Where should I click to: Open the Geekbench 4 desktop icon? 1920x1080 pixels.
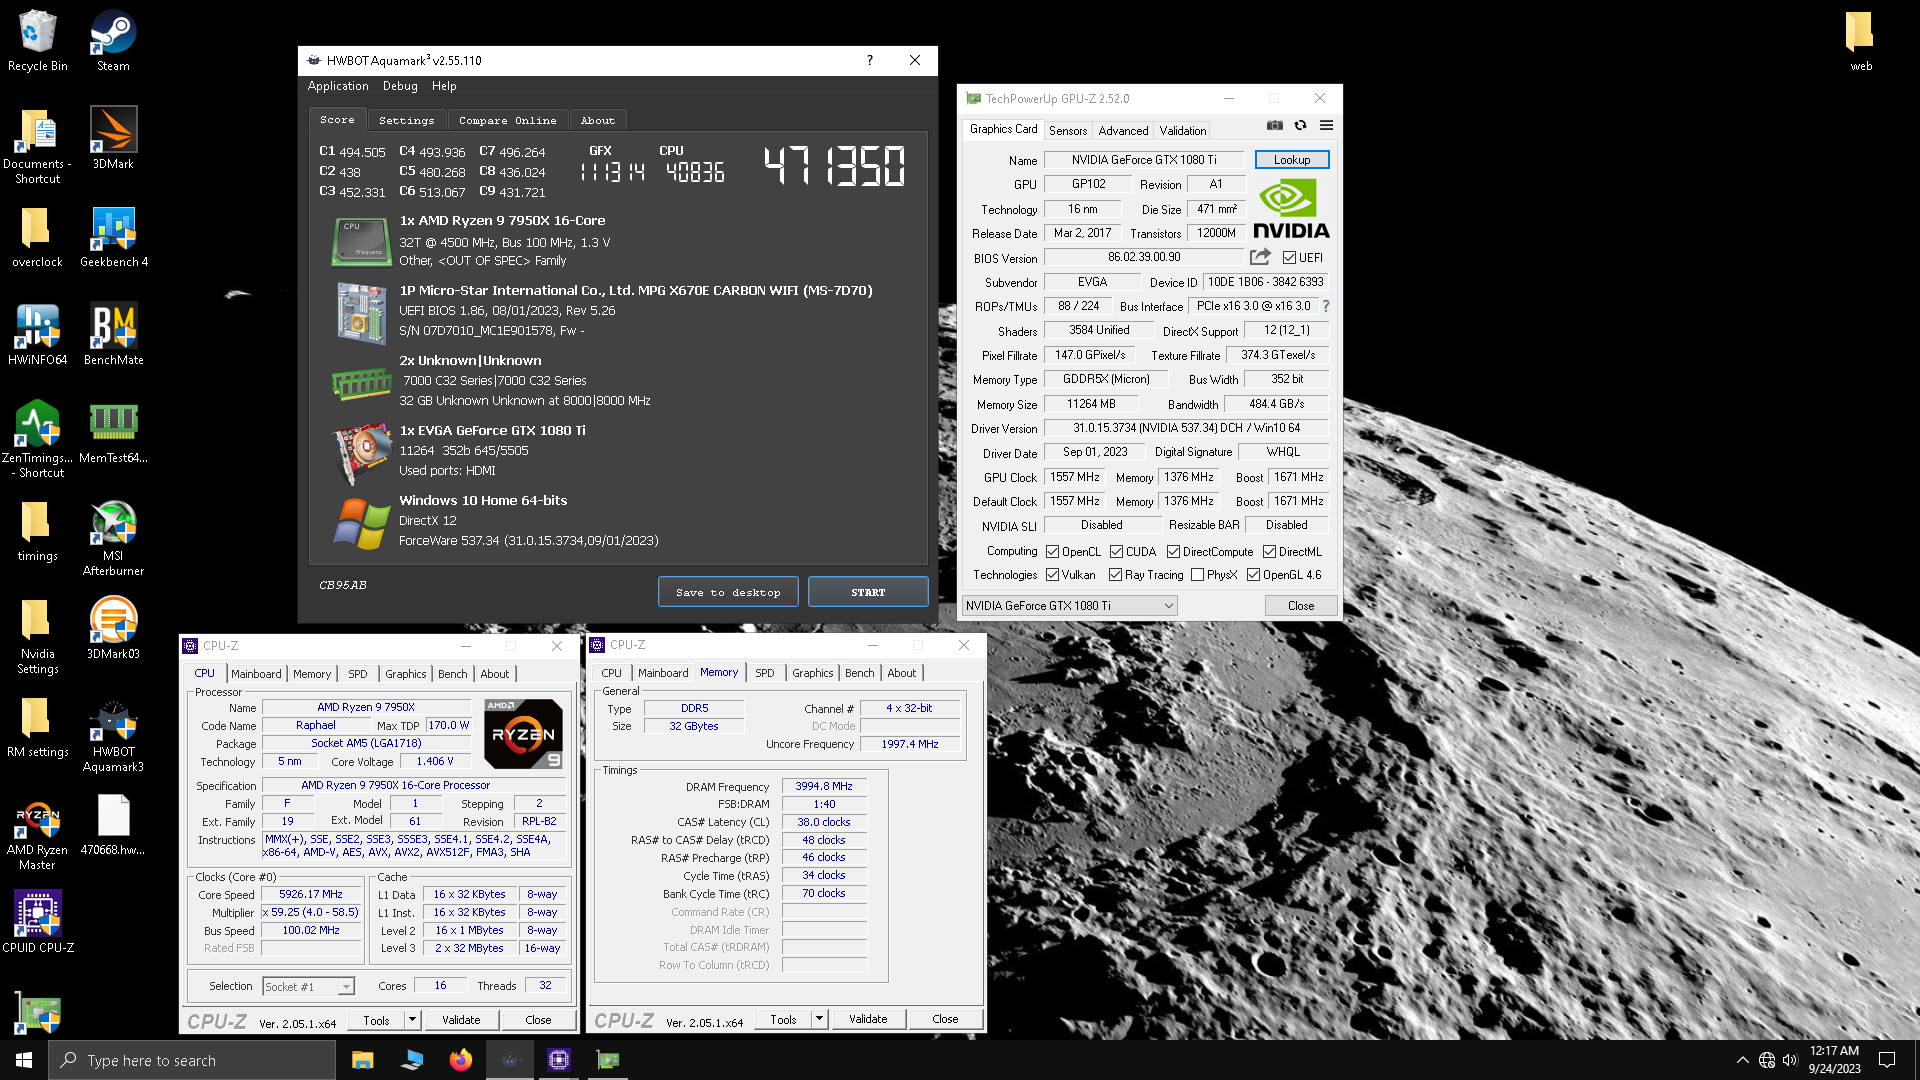[x=113, y=236]
